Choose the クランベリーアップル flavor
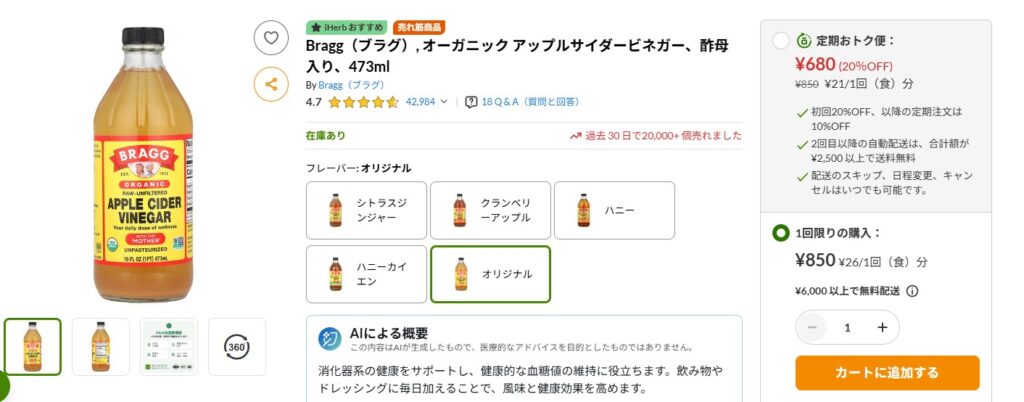1024x402 pixels. pos(490,210)
